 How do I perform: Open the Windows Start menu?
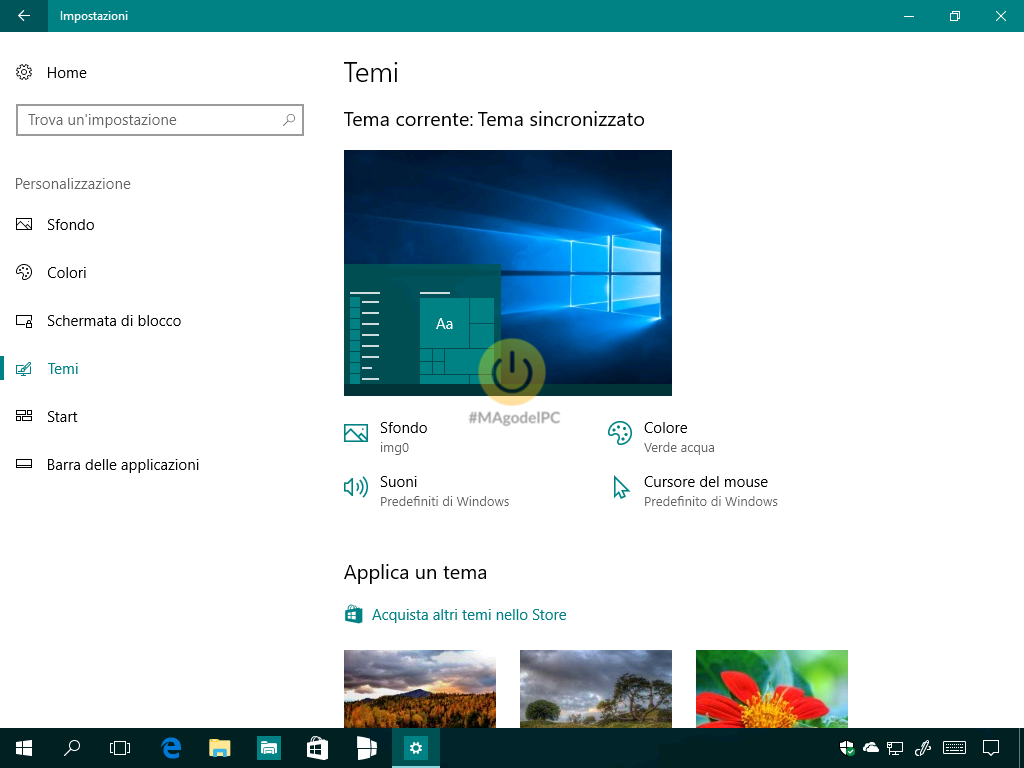point(24,748)
